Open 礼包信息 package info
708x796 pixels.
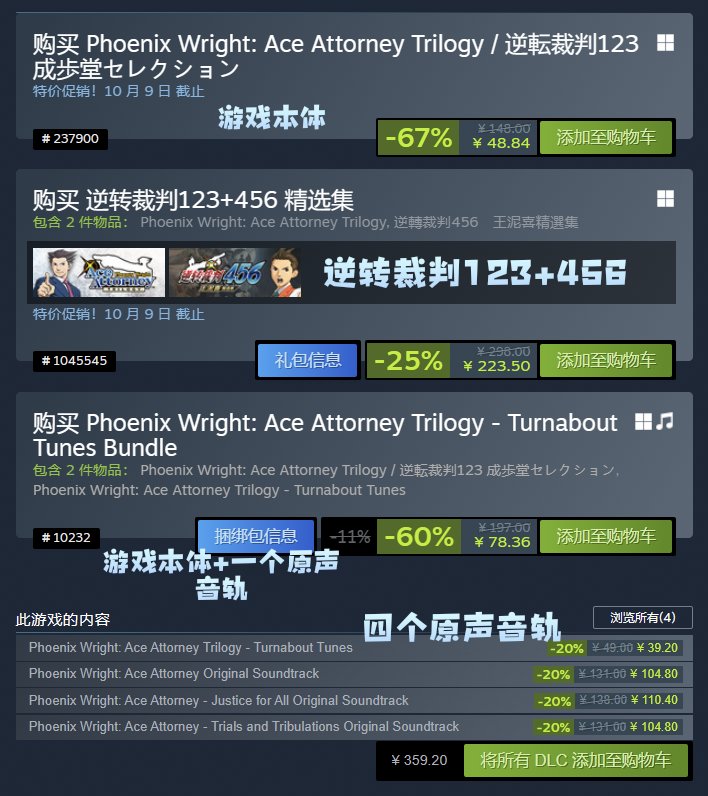[308, 360]
